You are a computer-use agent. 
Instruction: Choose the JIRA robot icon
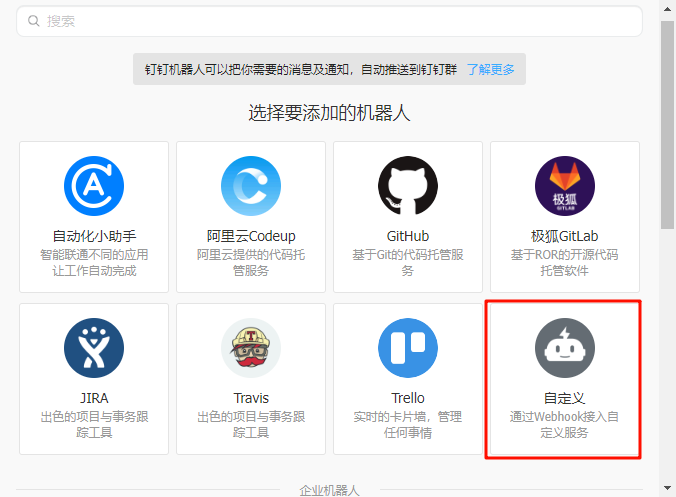94,348
